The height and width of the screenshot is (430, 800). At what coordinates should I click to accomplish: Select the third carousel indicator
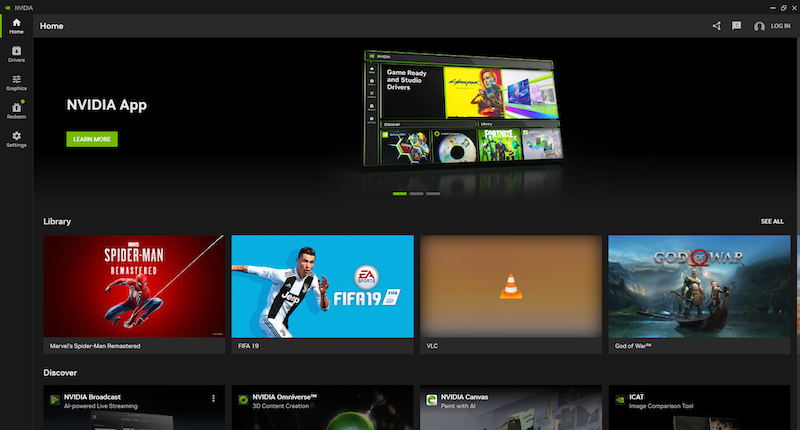point(433,194)
